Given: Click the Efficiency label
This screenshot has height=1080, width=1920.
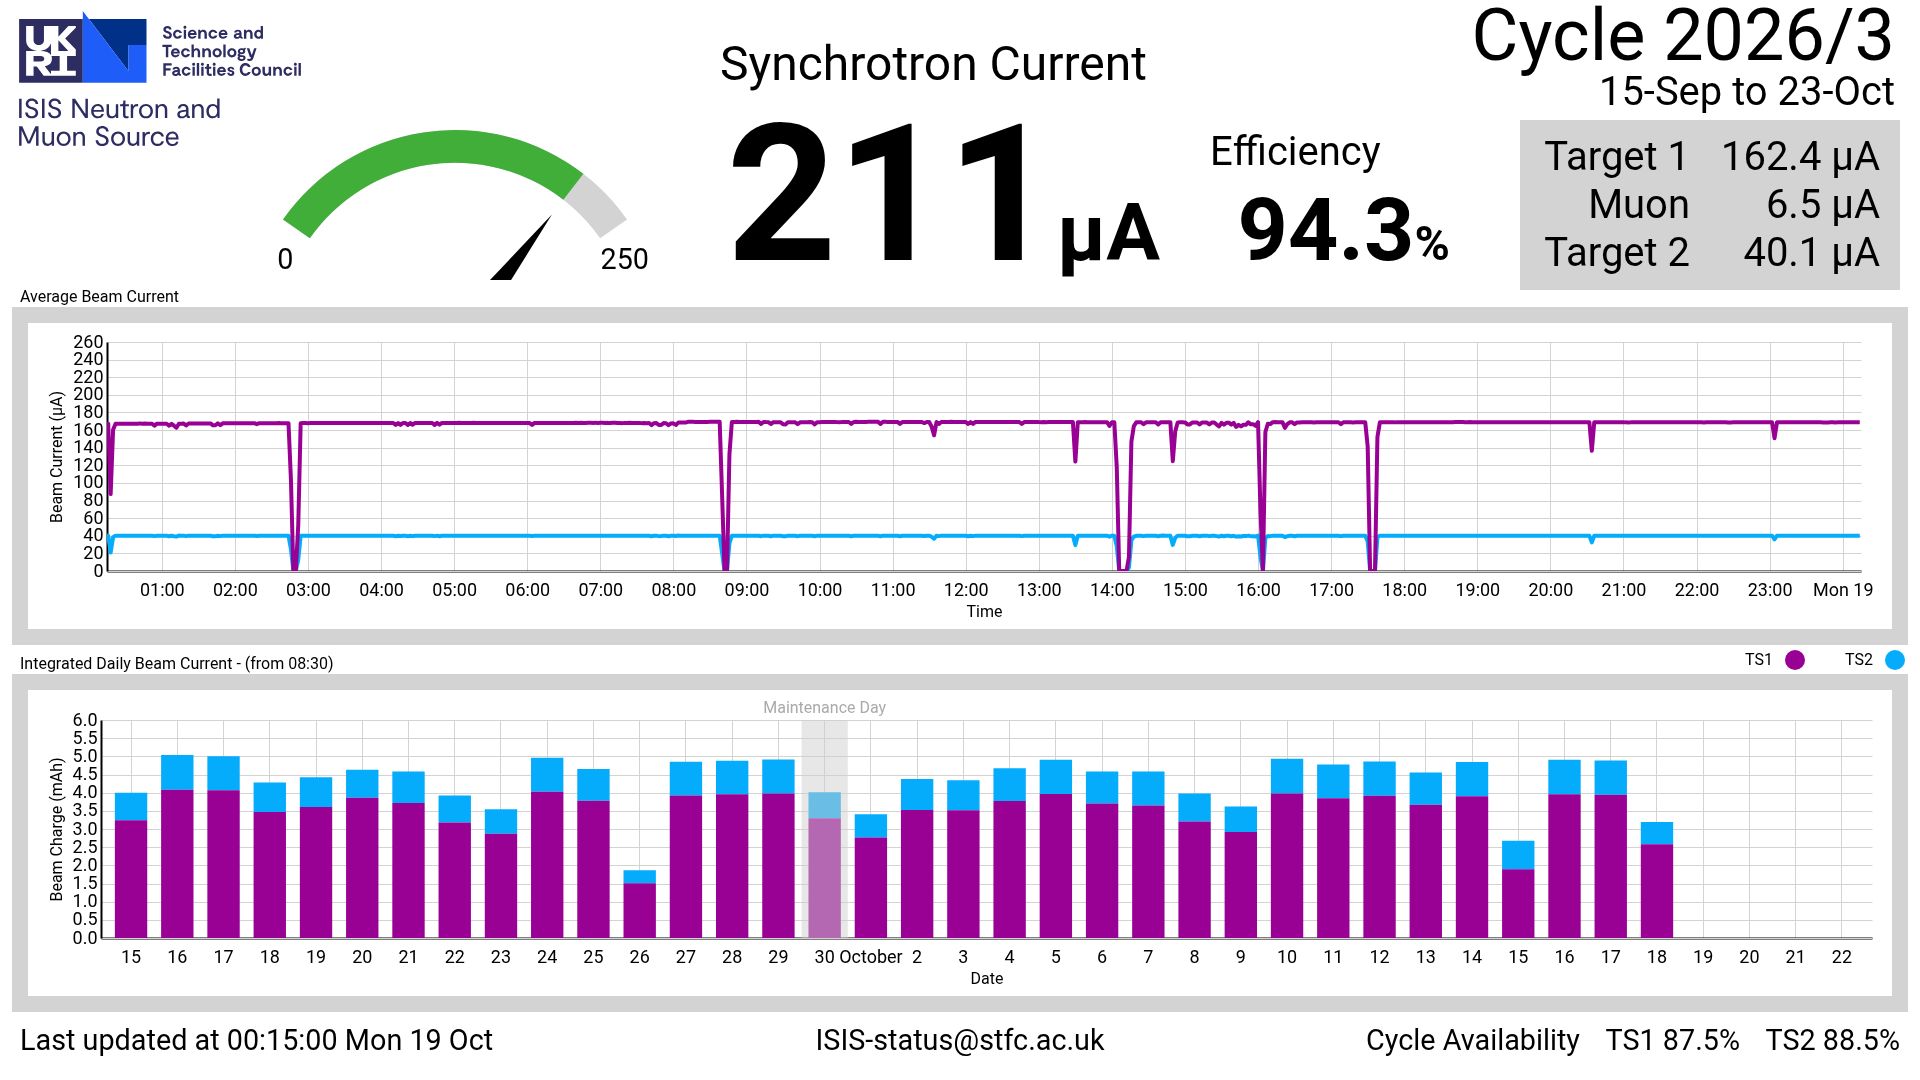Looking at the screenshot, I should click(x=1295, y=152).
